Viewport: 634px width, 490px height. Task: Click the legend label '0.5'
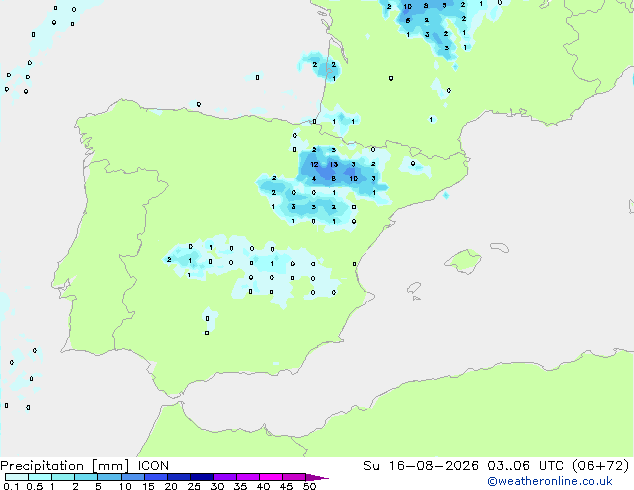click(x=34, y=486)
